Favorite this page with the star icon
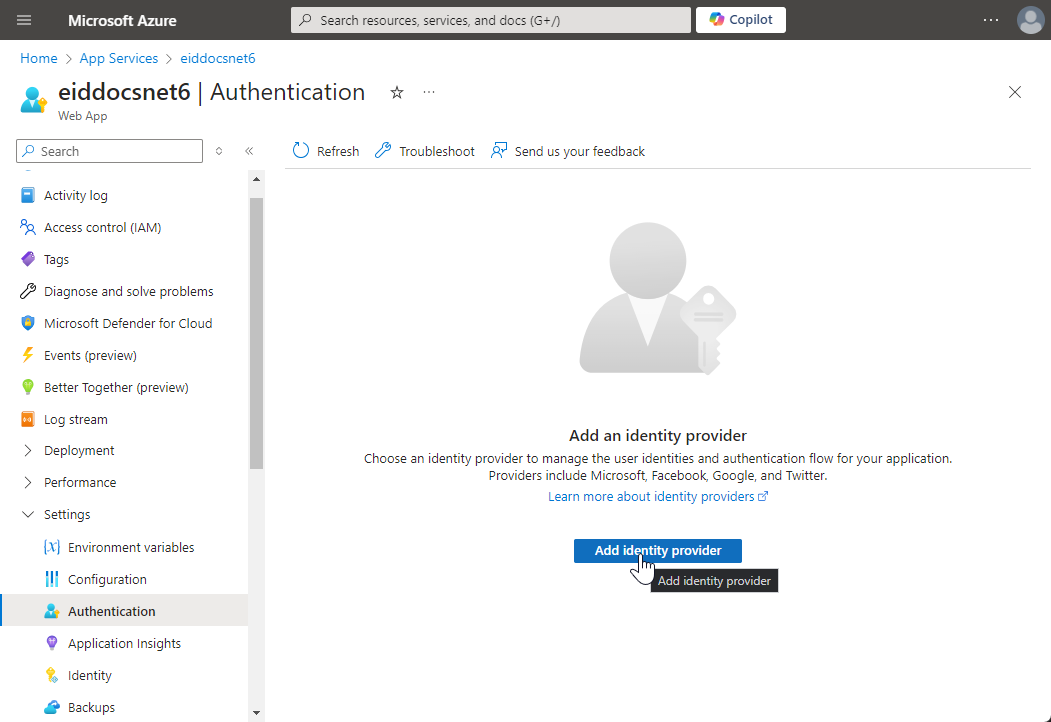Screen dimensions: 1051x722 pos(397,93)
